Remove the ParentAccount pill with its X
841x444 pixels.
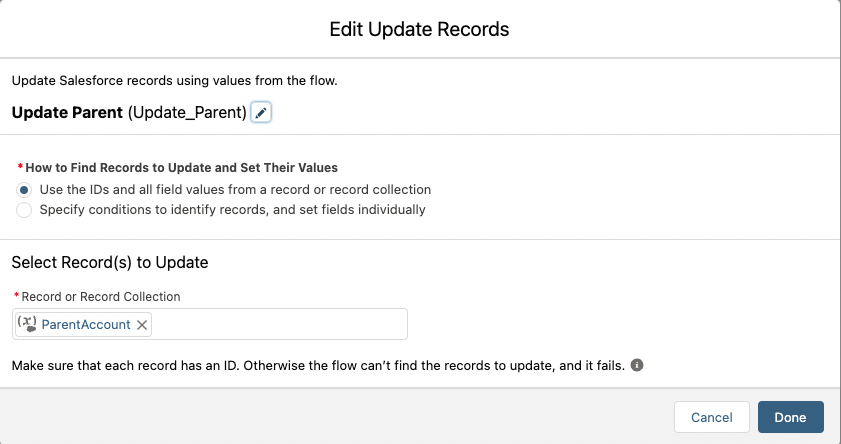coord(142,324)
